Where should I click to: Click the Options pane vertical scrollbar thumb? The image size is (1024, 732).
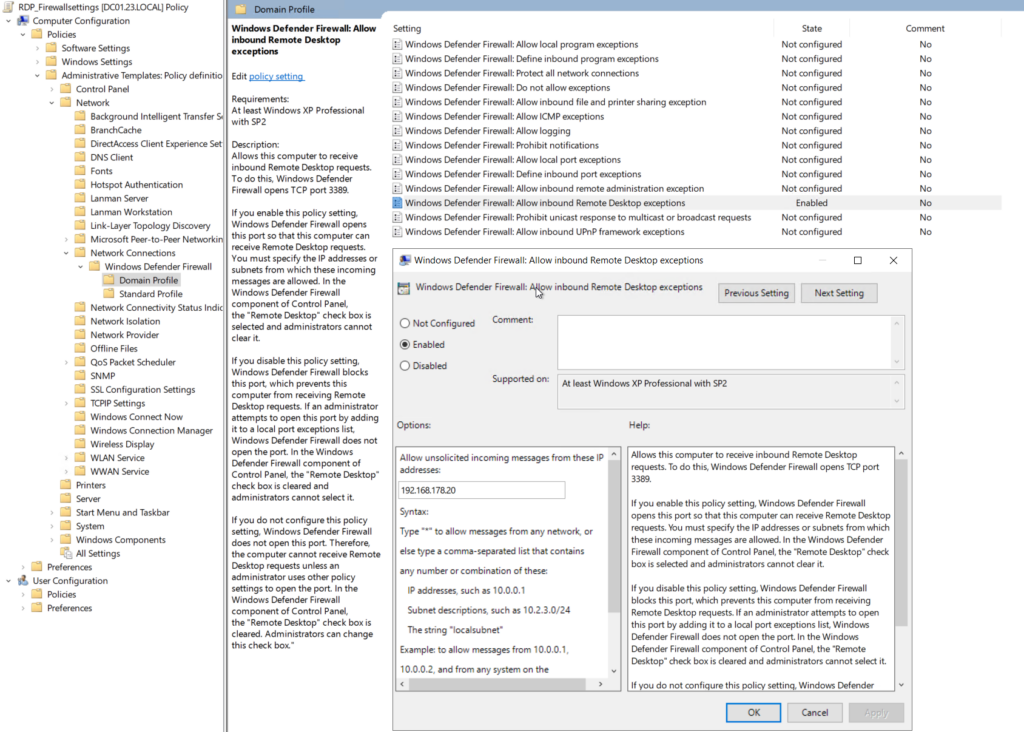click(x=614, y=537)
